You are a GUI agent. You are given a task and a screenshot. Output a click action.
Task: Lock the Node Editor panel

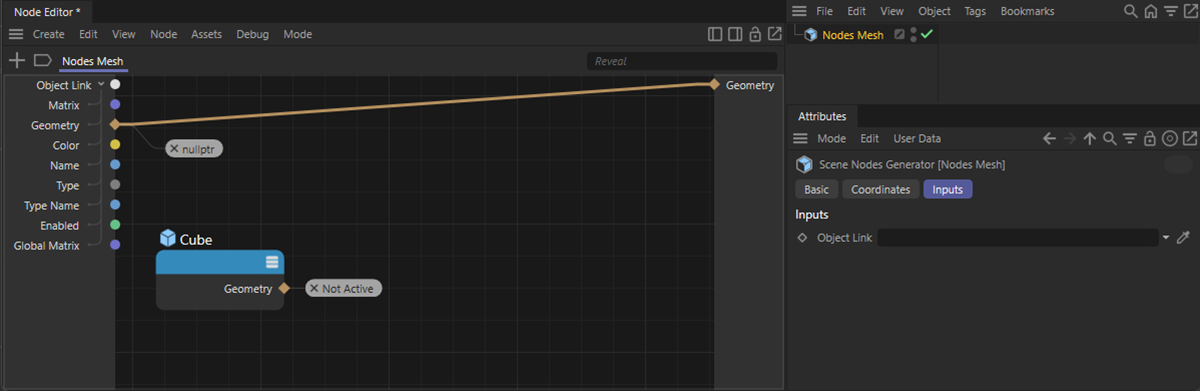click(x=754, y=34)
